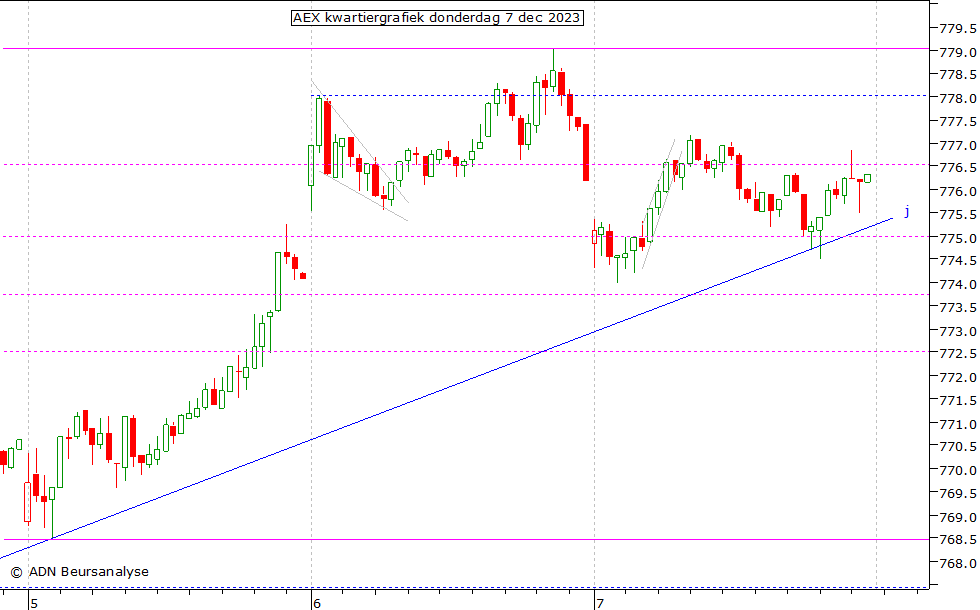Viewport: 980px width, 610px height.
Task: Click price label 770.0 on the axis
Action: (958, 471)
